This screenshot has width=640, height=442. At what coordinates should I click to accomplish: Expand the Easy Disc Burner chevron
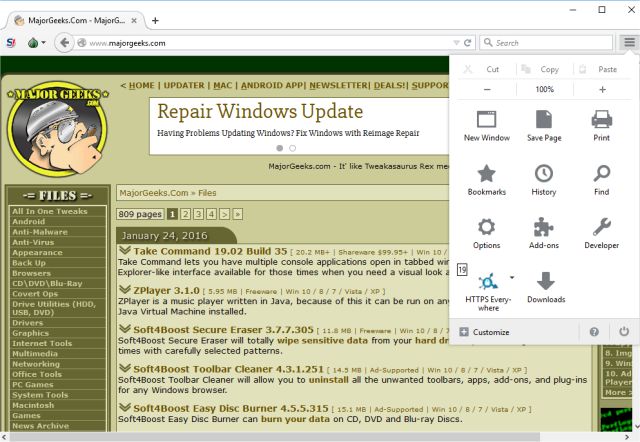click(124, 407)
